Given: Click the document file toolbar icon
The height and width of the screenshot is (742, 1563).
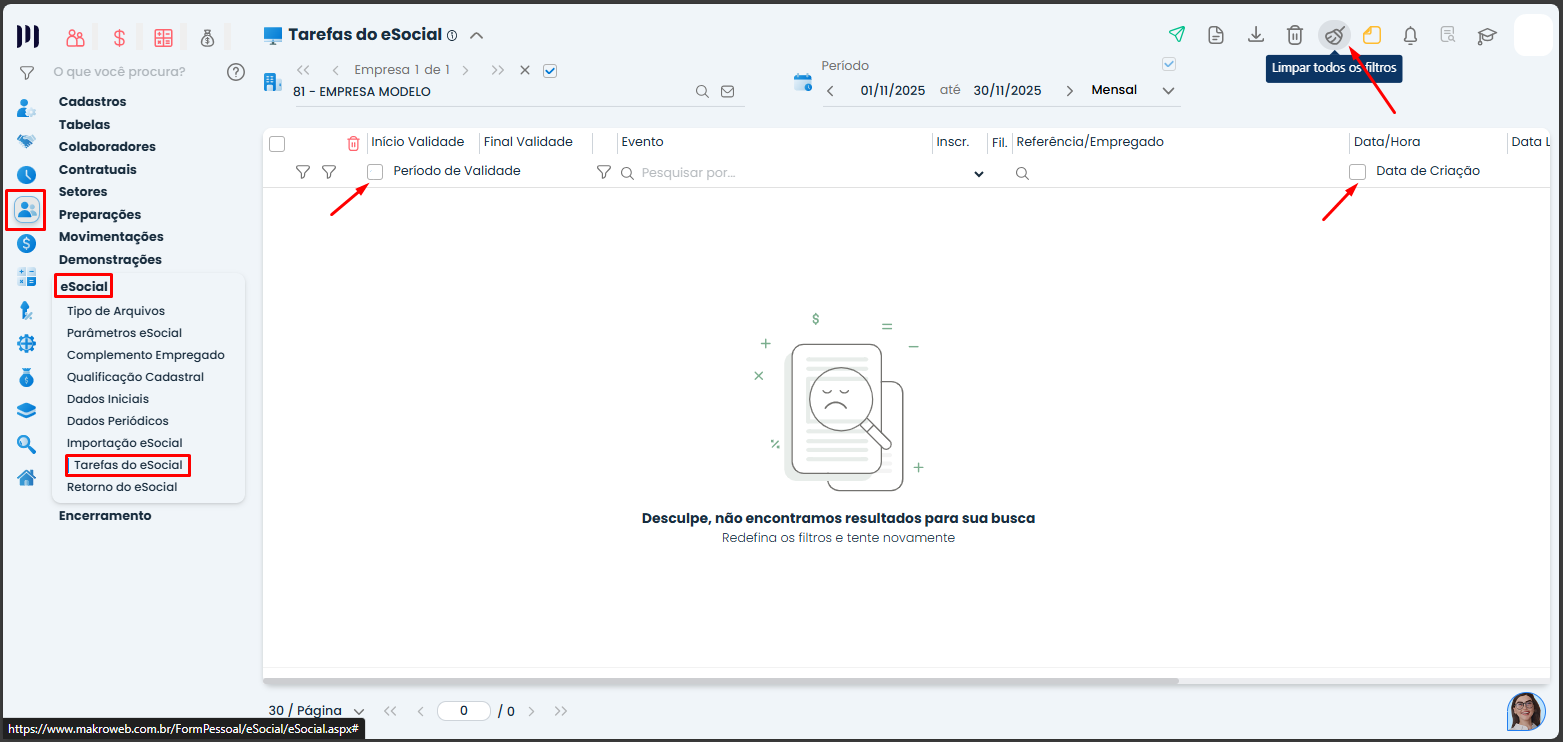Looking at the screenshot, I should [x=1216, y=35].
